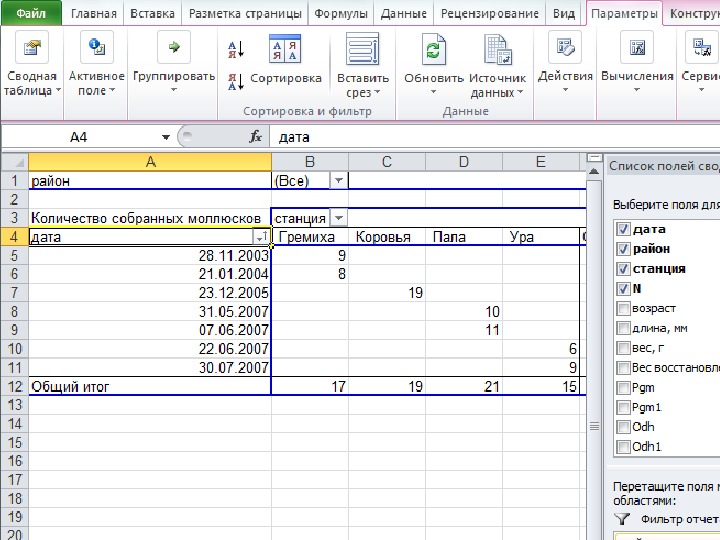Click the Группировать arrow icon

174,48
